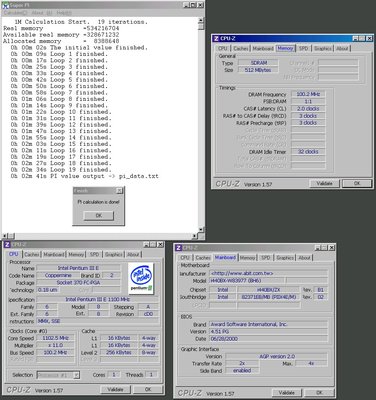Click the Core Speed 1102.5 MHz value
The height and width of the screenshot is (400, 376).
pyautogui.click(x=55, y=338)
